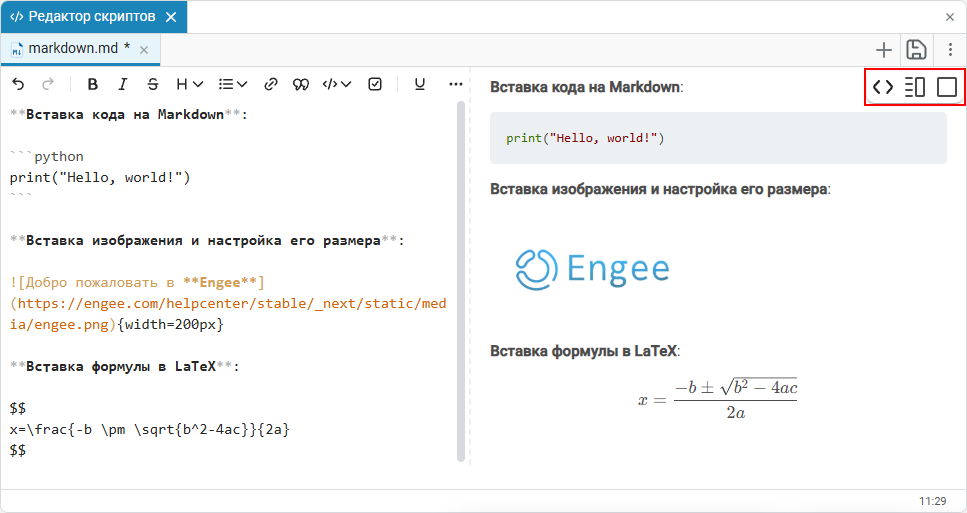
Task: Open the code insertion dropdown
Action: click(x=337, y=84)
